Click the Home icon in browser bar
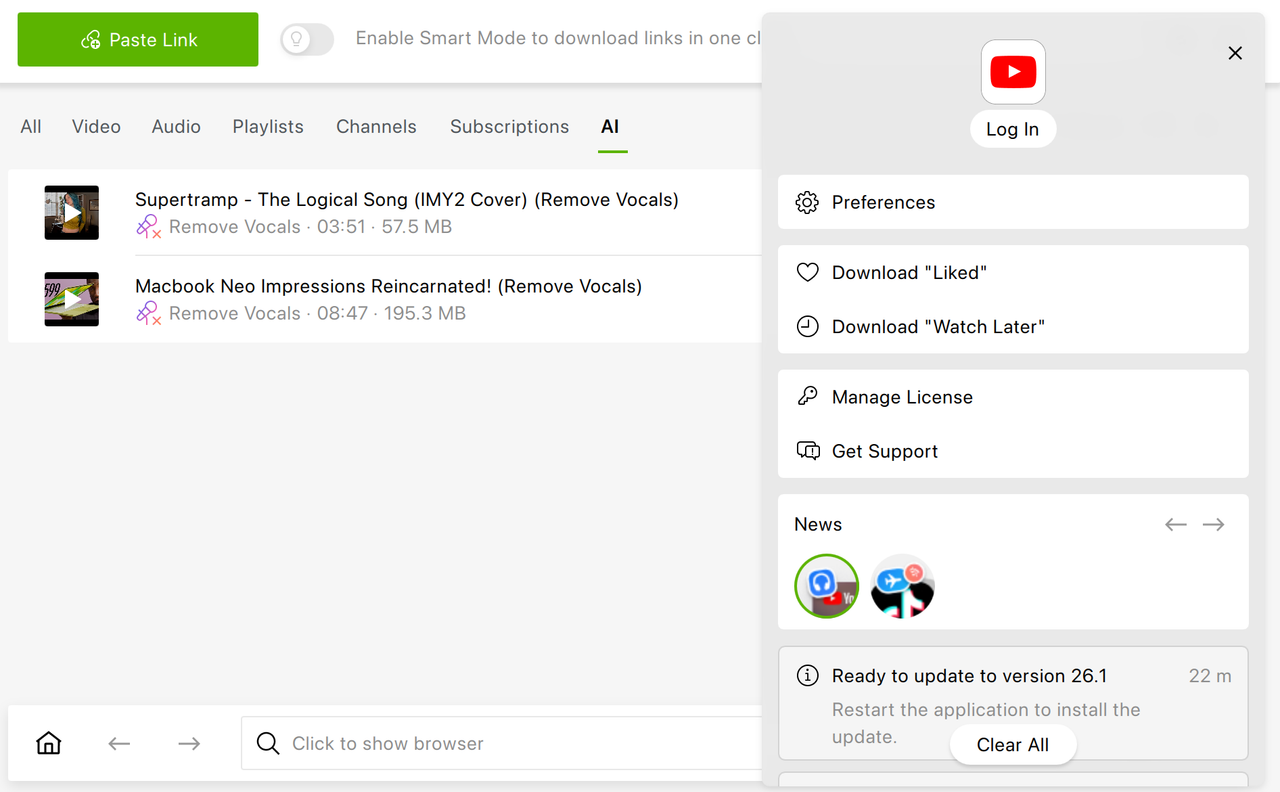 point(48,743)
